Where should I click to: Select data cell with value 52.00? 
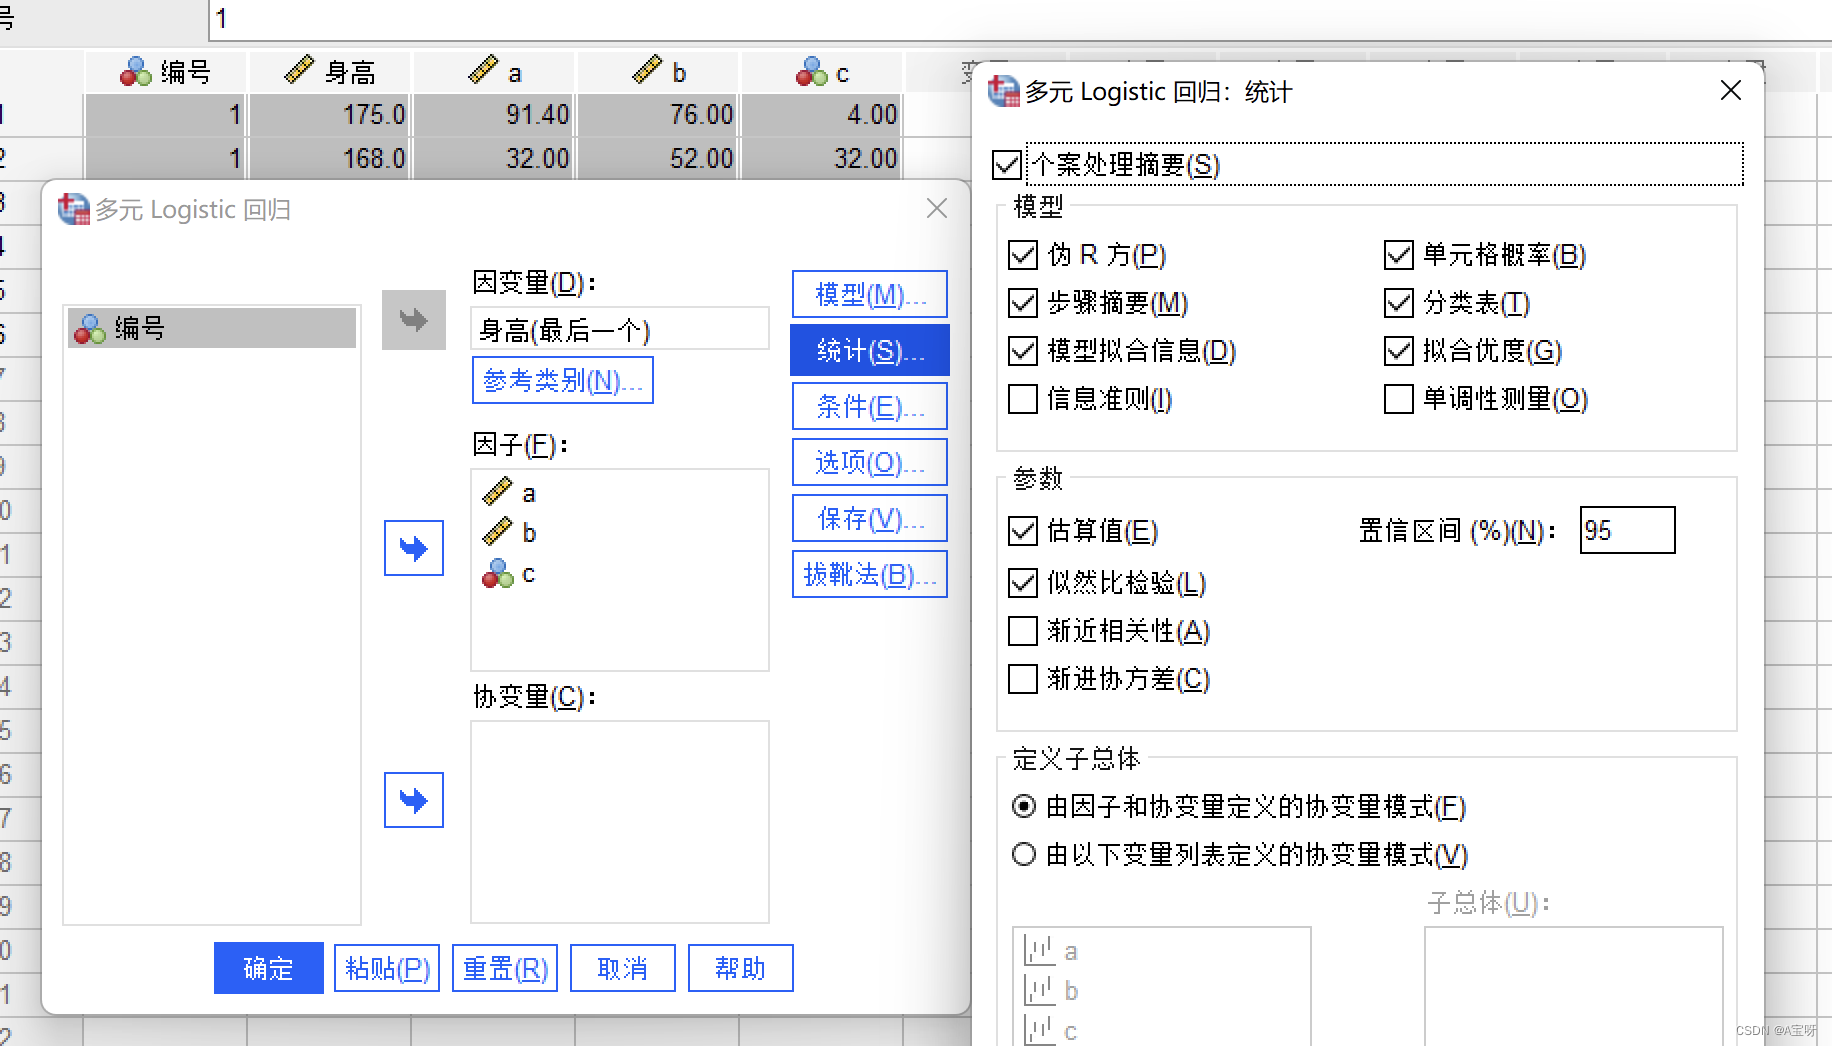coord(657,158)
